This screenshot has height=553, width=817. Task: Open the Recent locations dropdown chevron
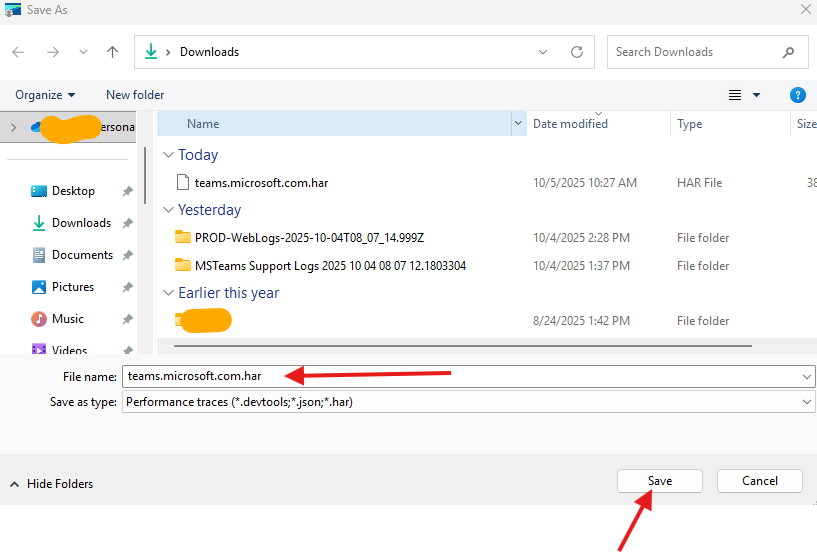(83, 52)
